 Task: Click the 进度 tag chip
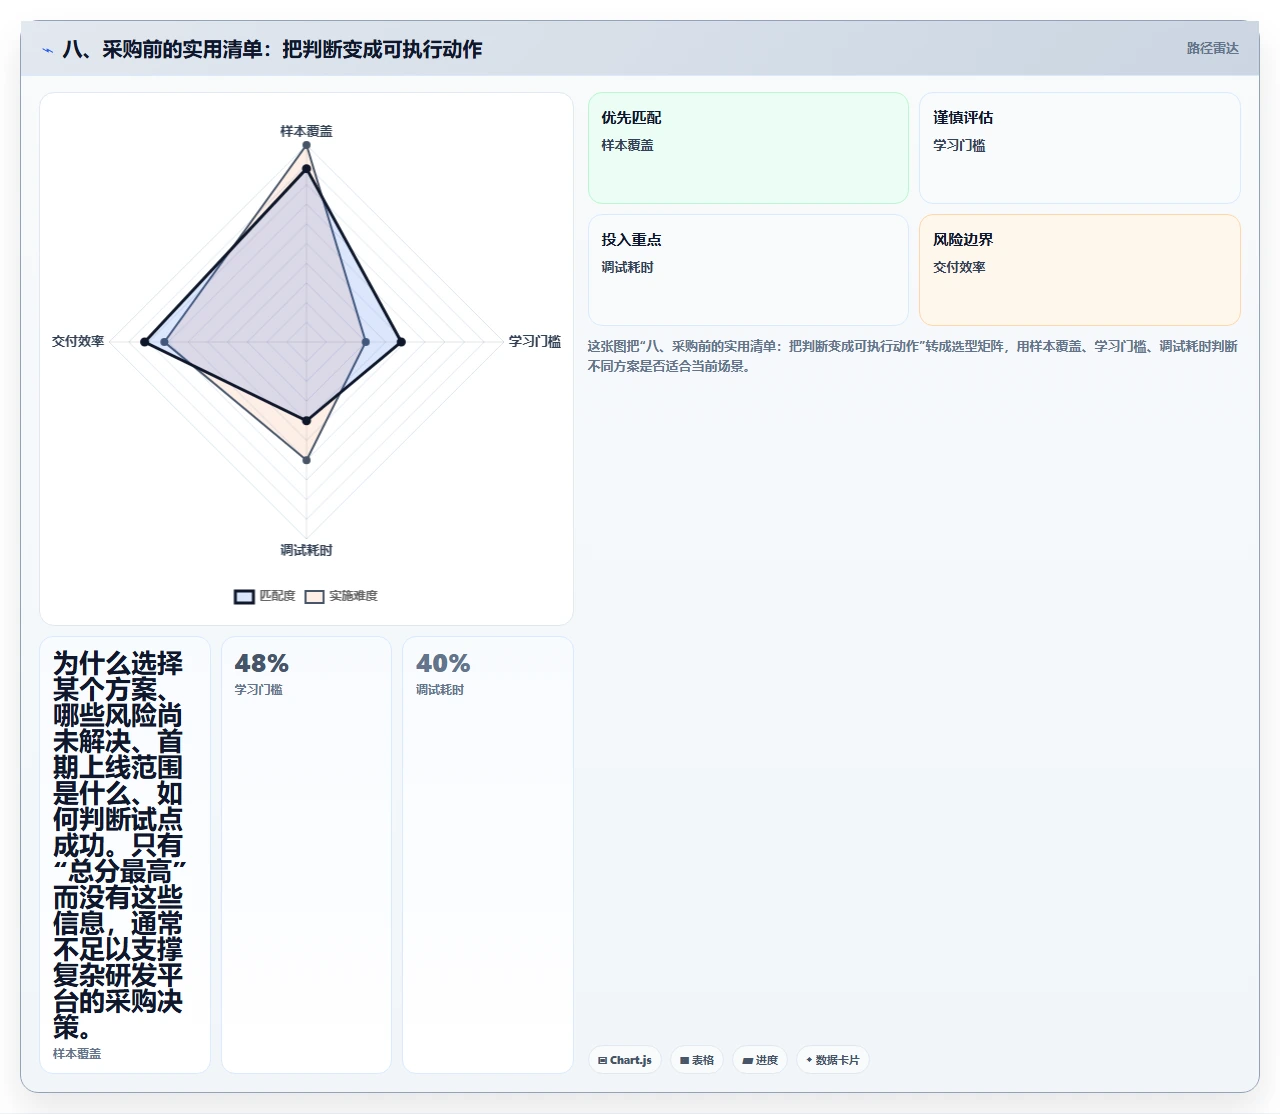coord(760,1060)
